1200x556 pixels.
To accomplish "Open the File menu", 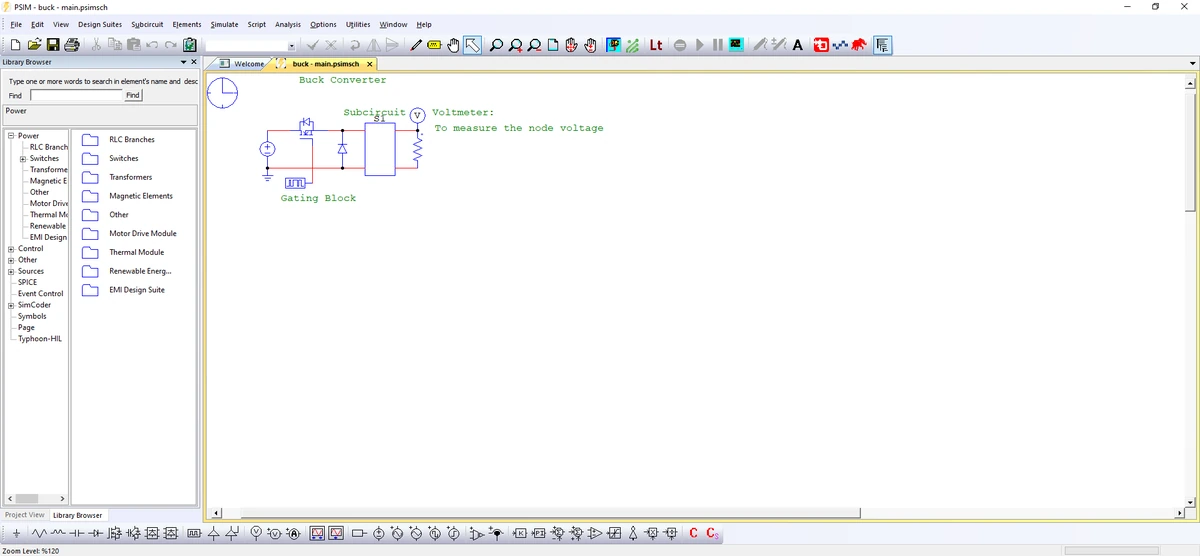I will point(17,24).
